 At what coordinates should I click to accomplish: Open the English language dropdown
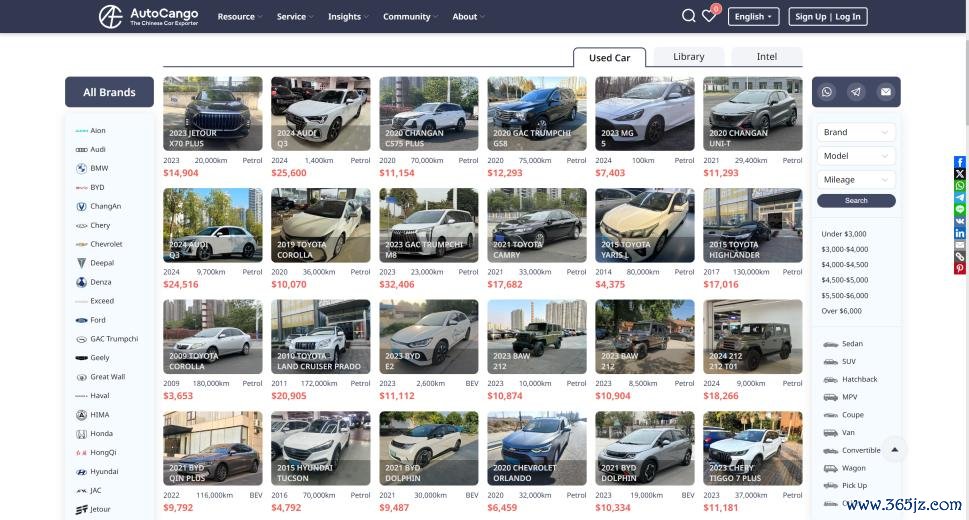click(x=753, y=17)
